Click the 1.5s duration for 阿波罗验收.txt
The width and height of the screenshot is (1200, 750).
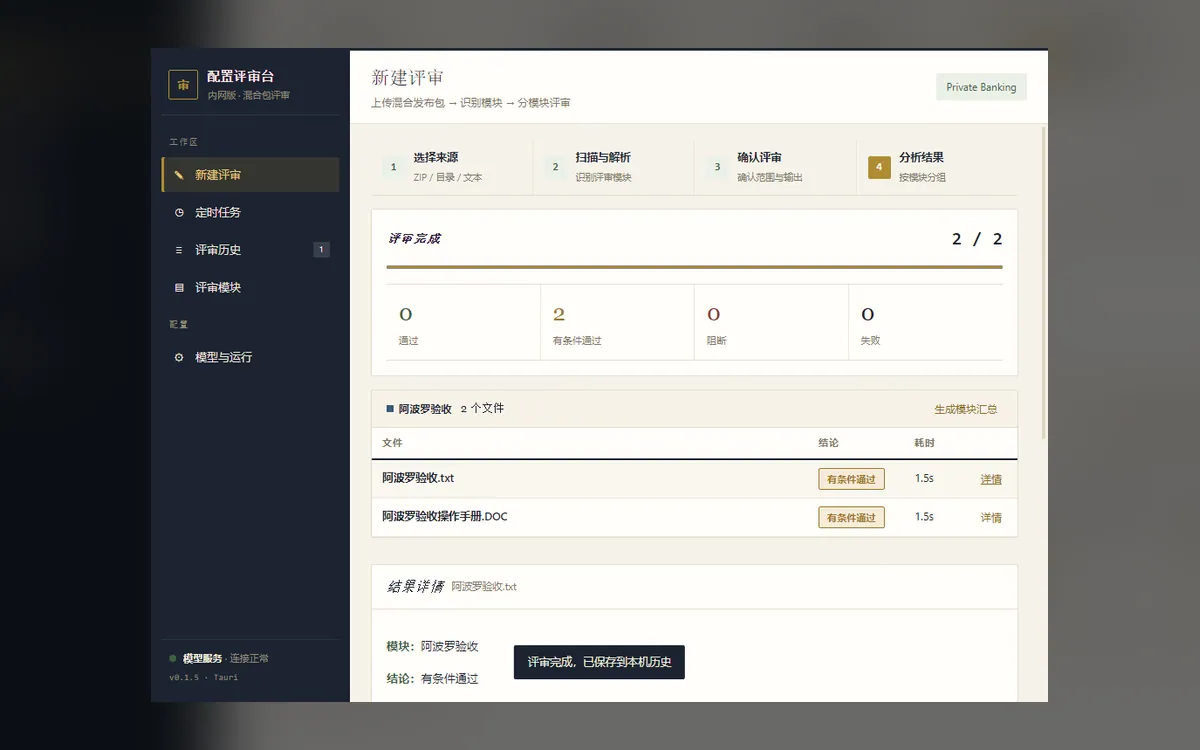coord(924,479)
